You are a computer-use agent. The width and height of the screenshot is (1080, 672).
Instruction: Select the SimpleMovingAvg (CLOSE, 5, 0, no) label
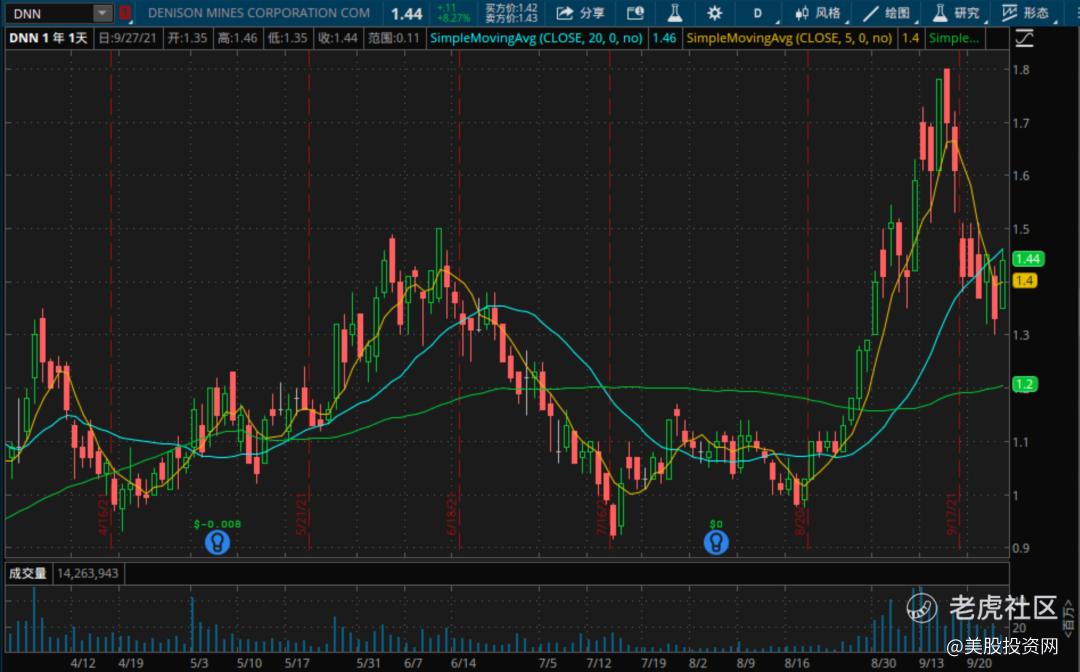click(x=789, y=38)
